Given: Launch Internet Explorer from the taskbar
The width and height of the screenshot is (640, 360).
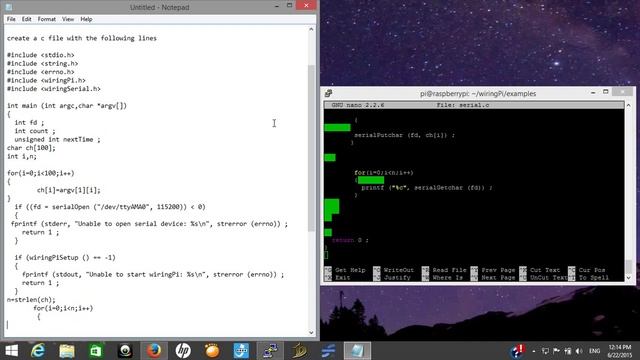Looking at the screenshot, I should [x=38, y=351].
